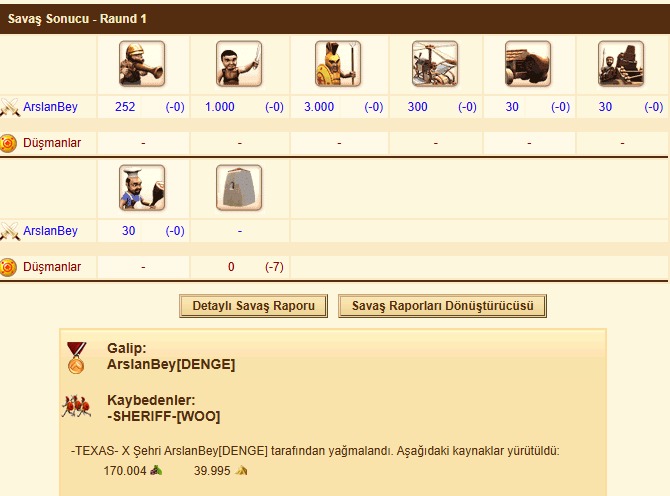Select the catapult unit icon
The width and height of the screenshot is (670, 496).
[x=621, y=64]
